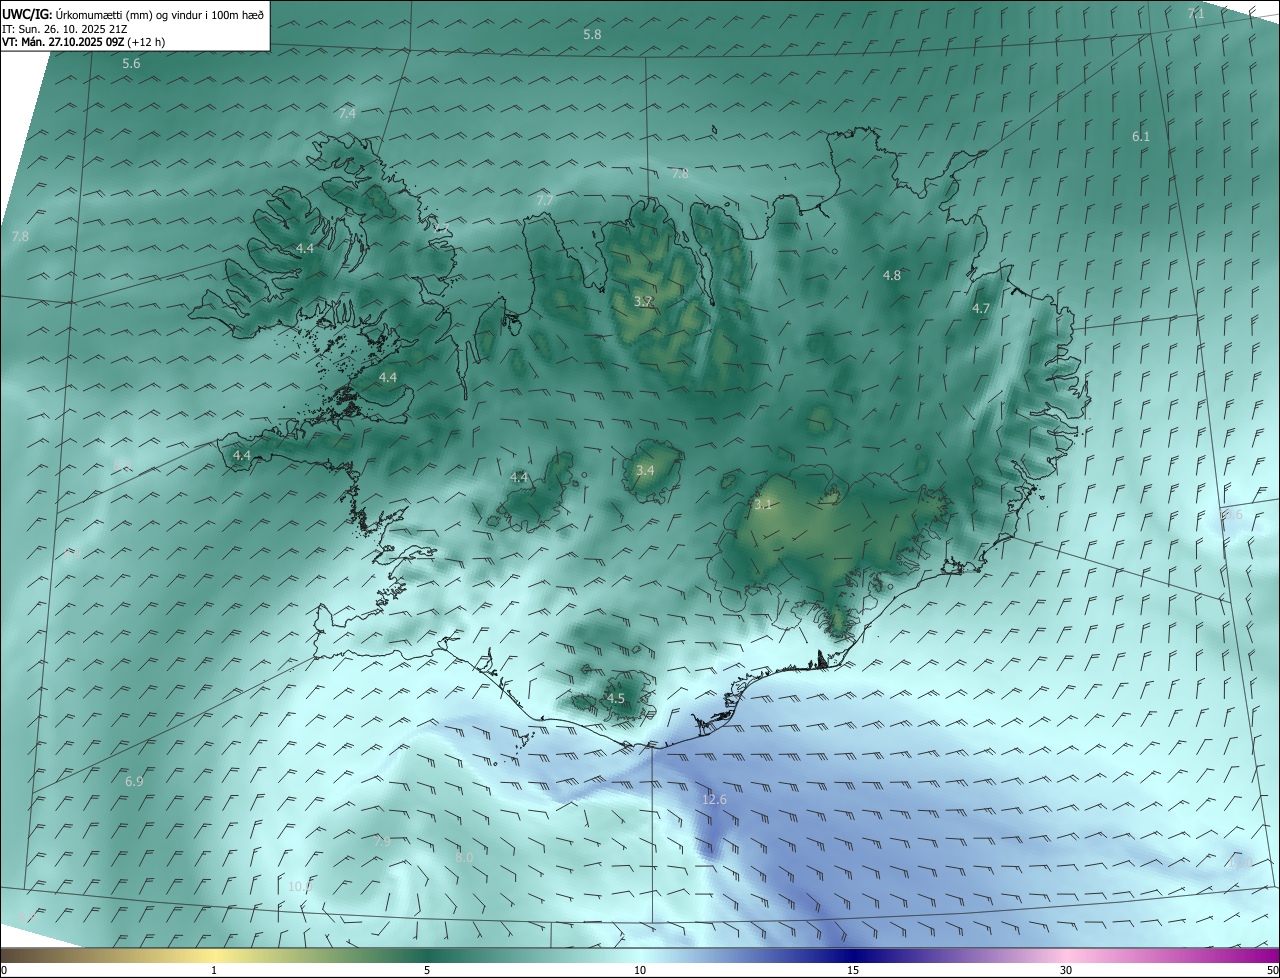
Task: Click the 7.7 value label on the map
Action: click(x=545, y=201)
